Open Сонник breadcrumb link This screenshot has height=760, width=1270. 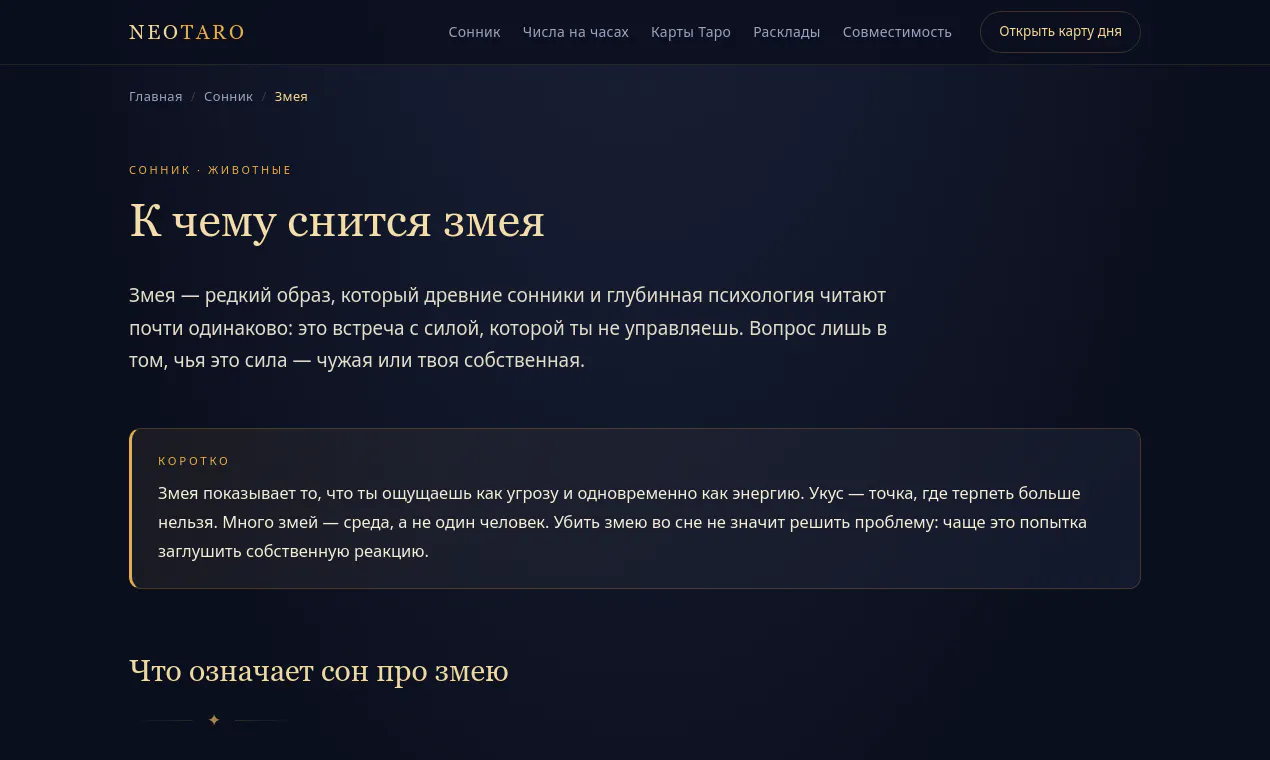pyautogui.click(x=228, y=97)
